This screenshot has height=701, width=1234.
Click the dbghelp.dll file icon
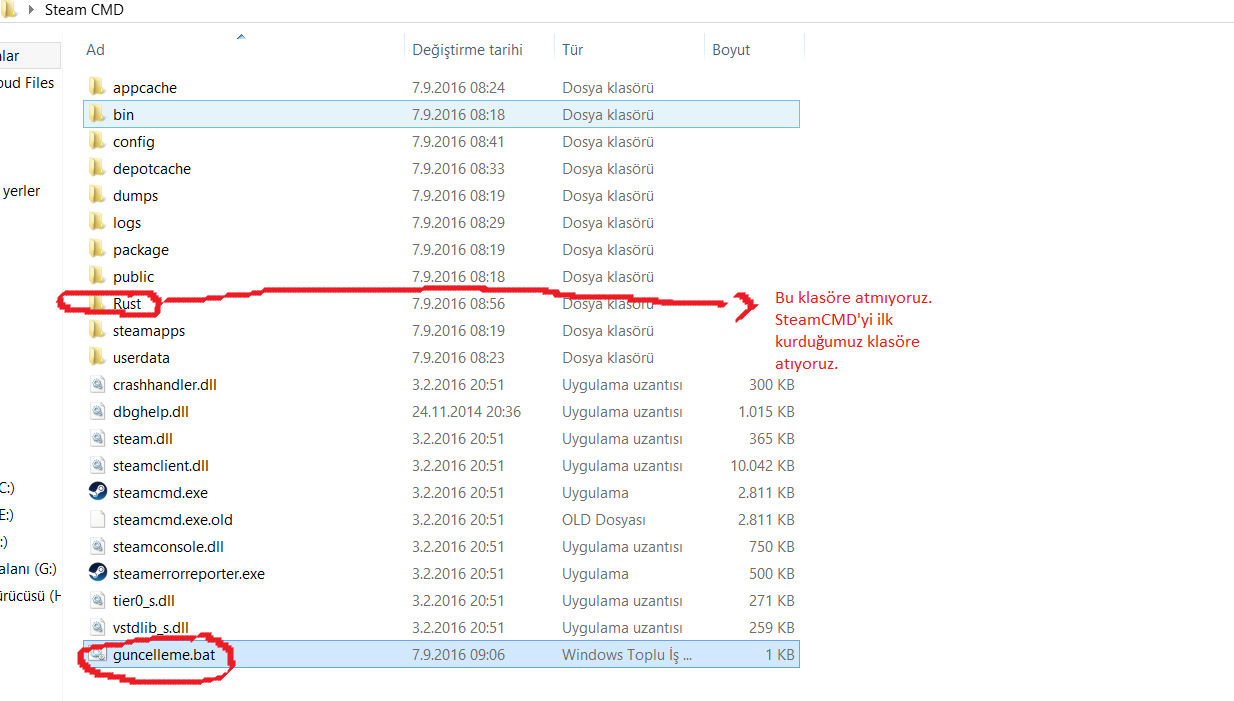coord(97,411)
